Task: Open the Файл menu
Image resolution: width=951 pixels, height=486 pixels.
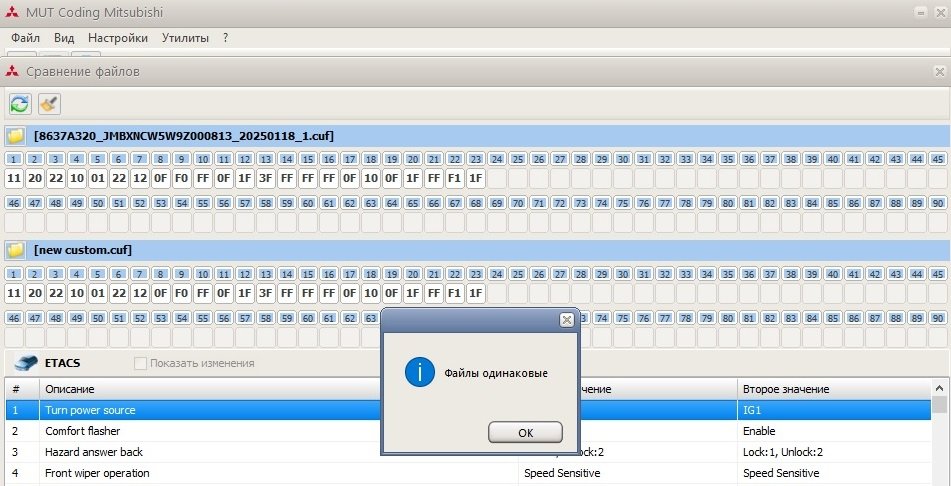Action: 25,38
